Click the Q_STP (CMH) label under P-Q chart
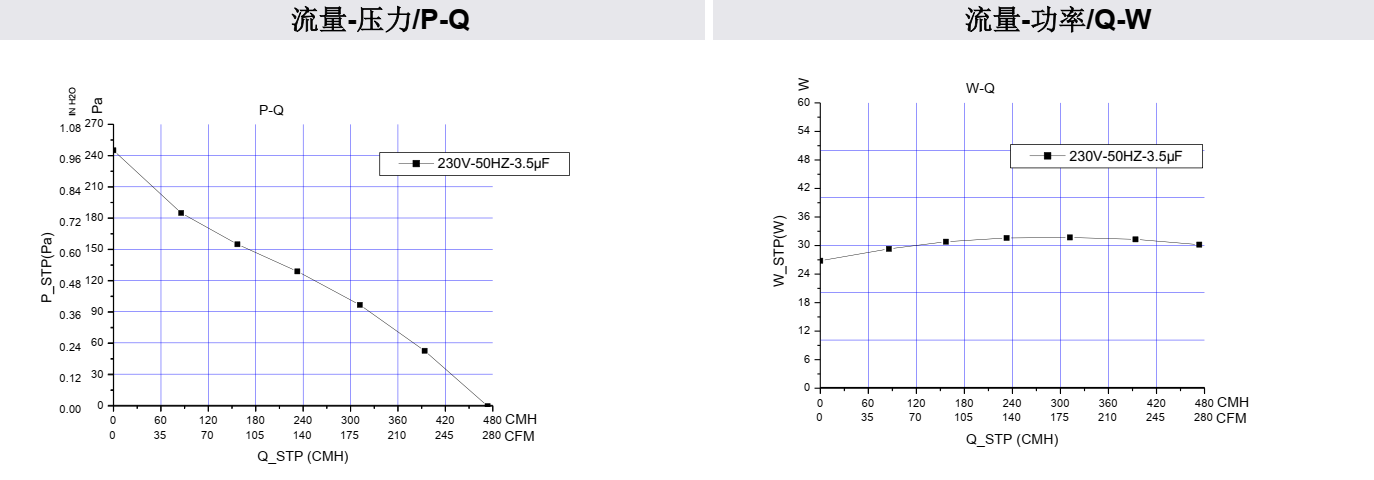Image resolution: width=1374 pixels, height=480 pixels. coord(303,456)
